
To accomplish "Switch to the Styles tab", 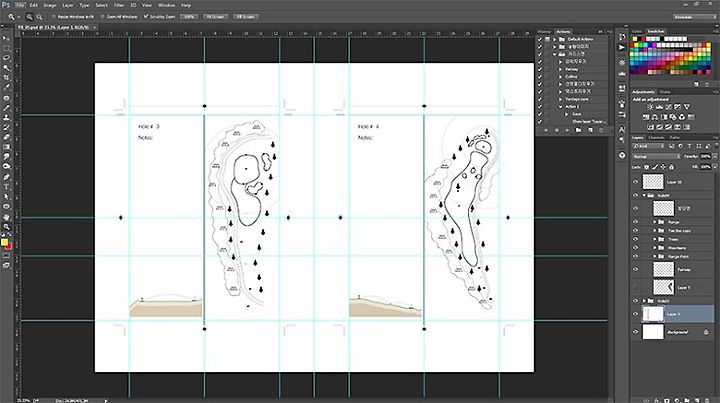I will click(x=665, y=92).
